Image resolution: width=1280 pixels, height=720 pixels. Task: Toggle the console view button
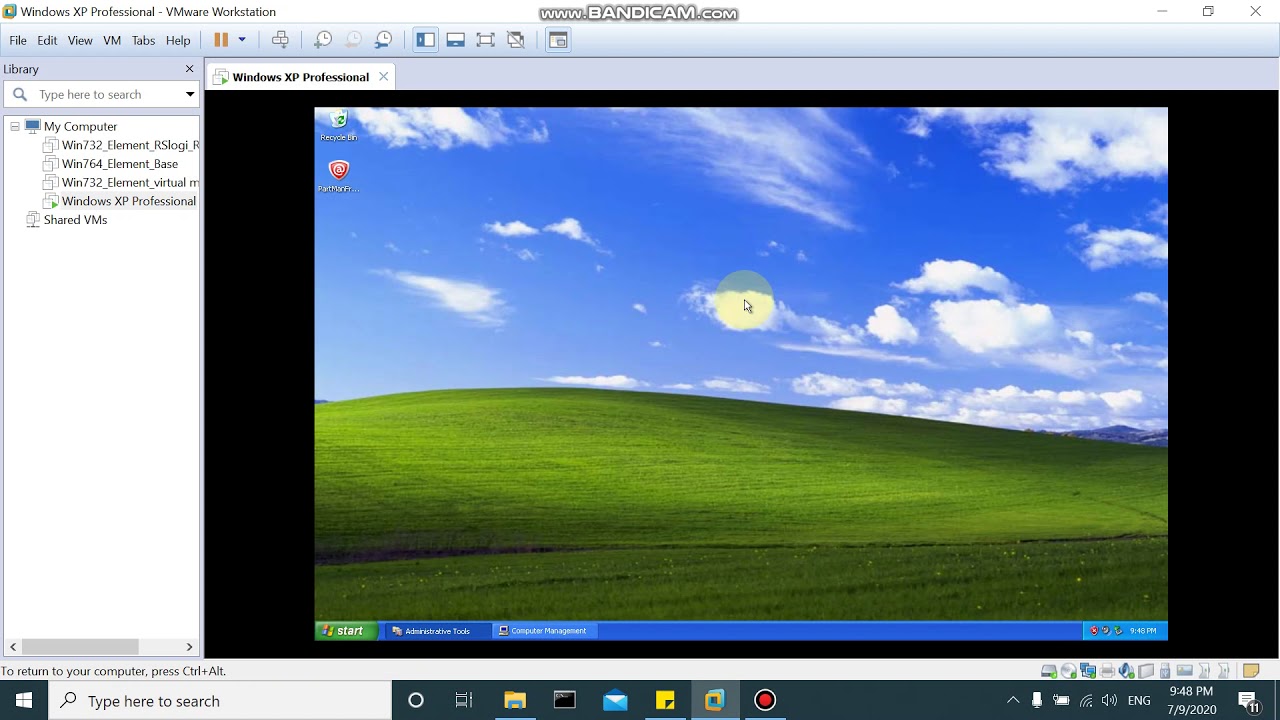pos(558,40)
